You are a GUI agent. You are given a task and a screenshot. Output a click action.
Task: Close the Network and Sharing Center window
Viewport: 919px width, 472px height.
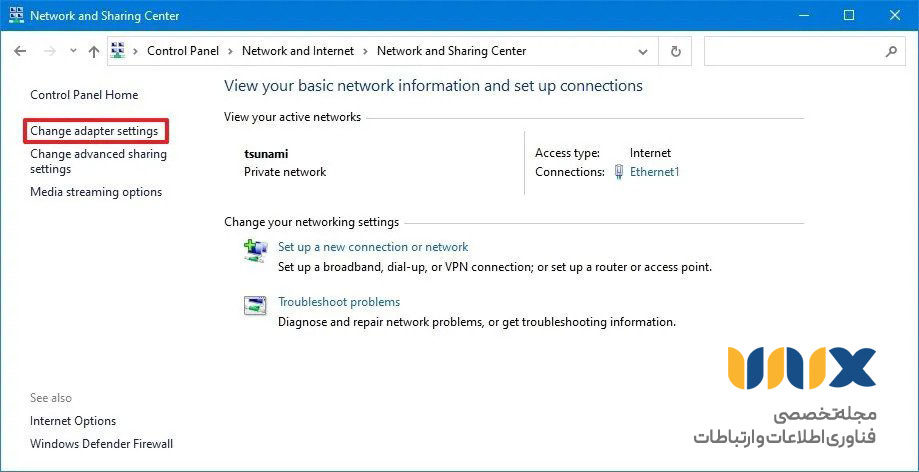[x=894, y=16]
